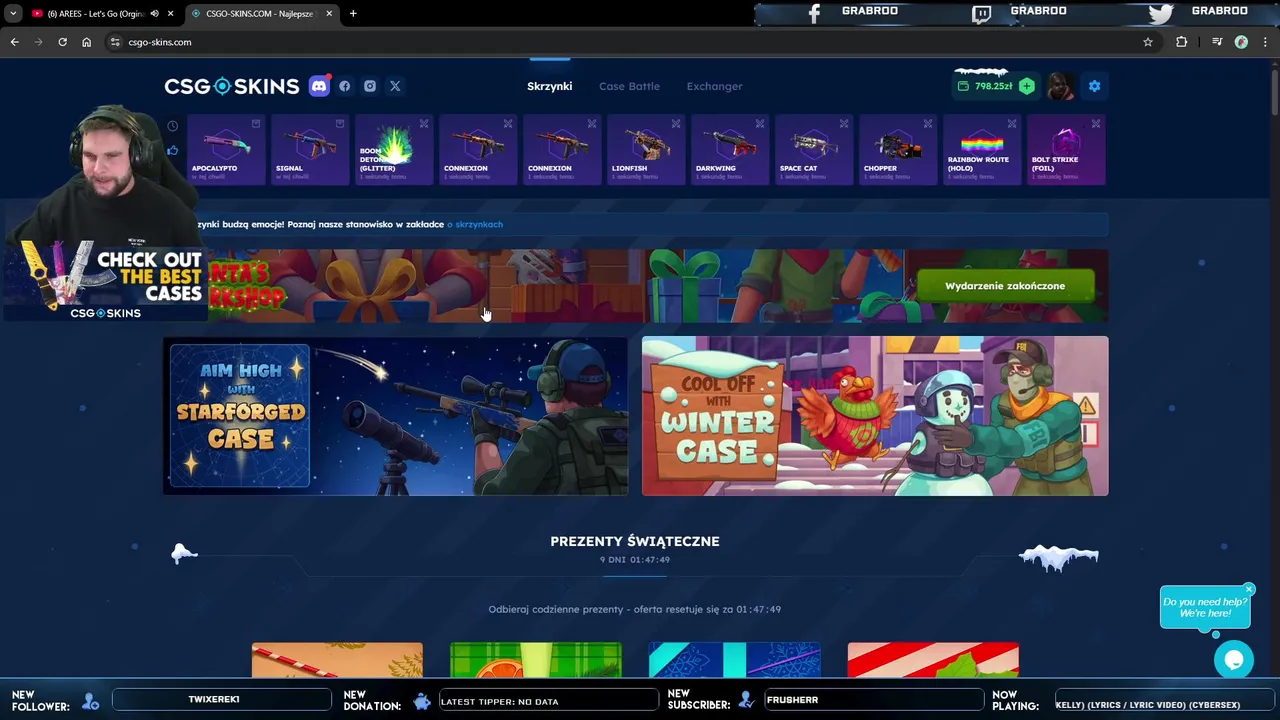The width and height of the screenshot is (1280, 720).
Task: Open the X (Twitter) page icon
Action: coord(395,86)
